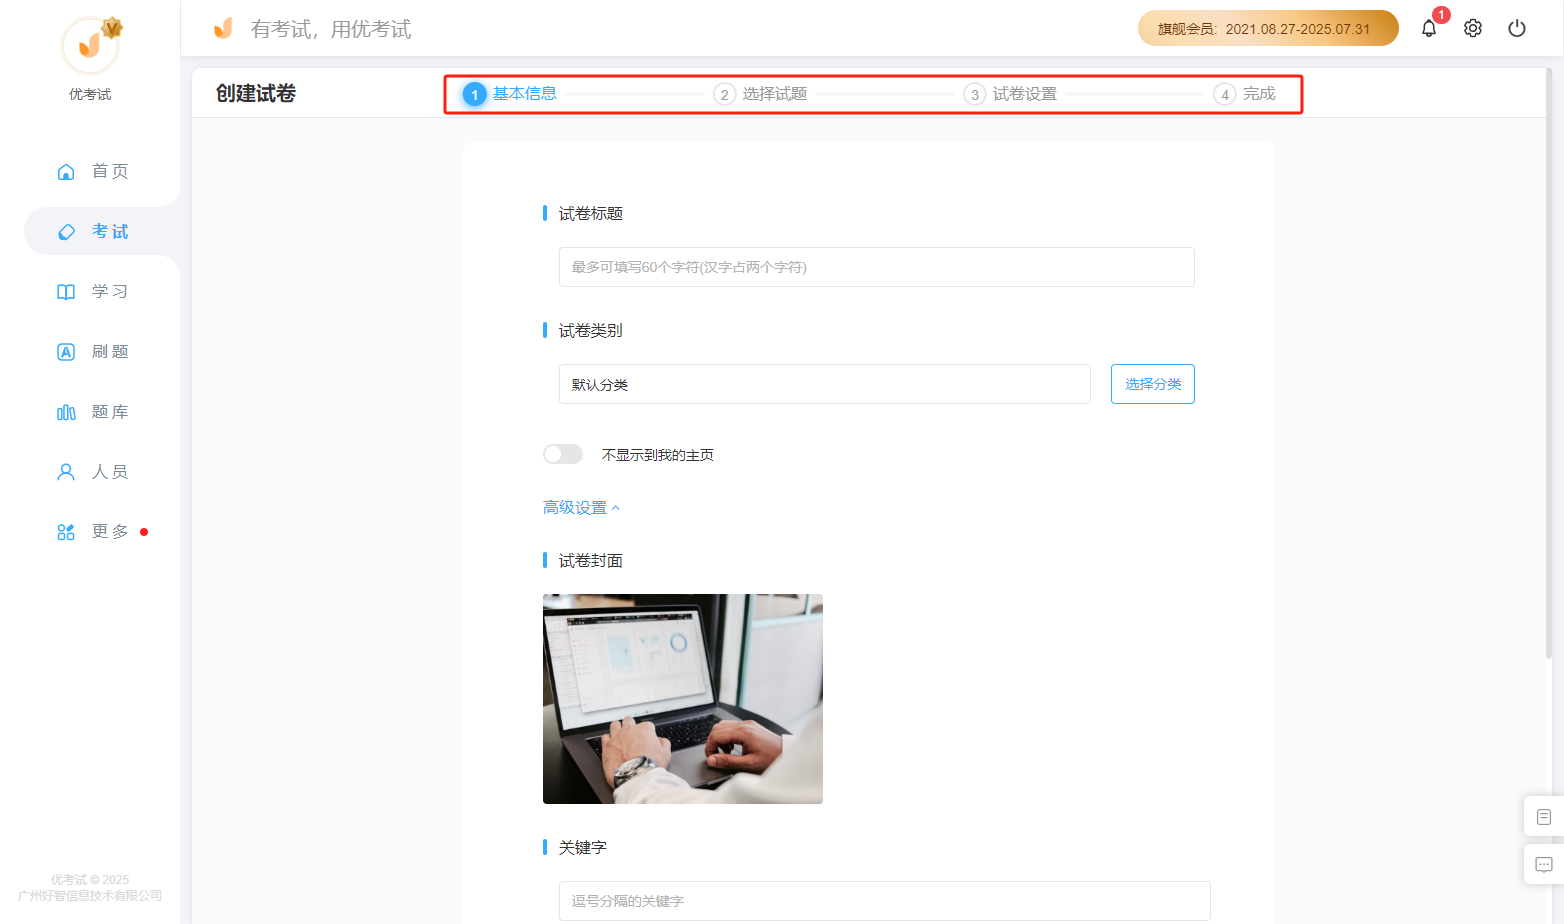Go to 考试 menu label

click(110, 232)
